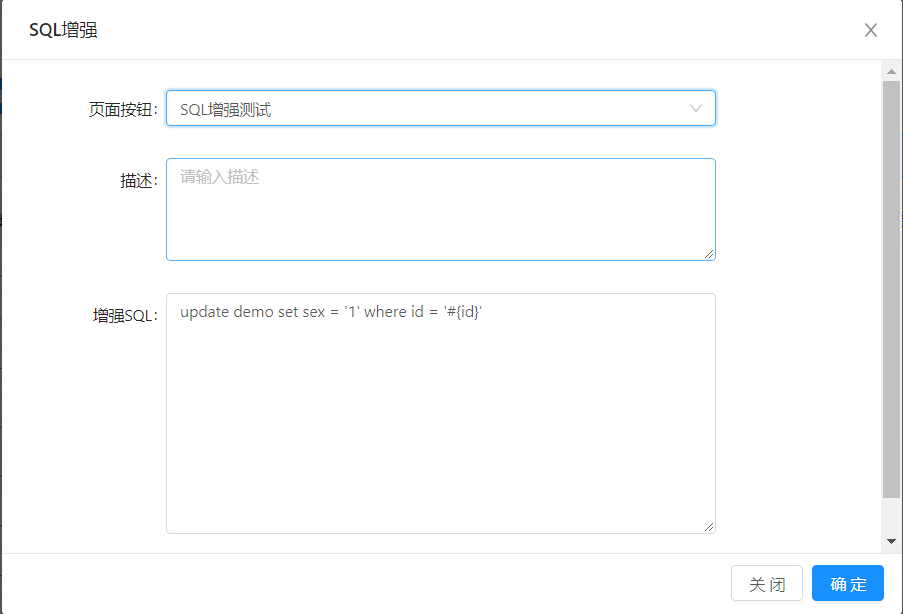Click the 页面按钮 label text
Viewport: 903px width, 614px height.
tap(123, 109)
